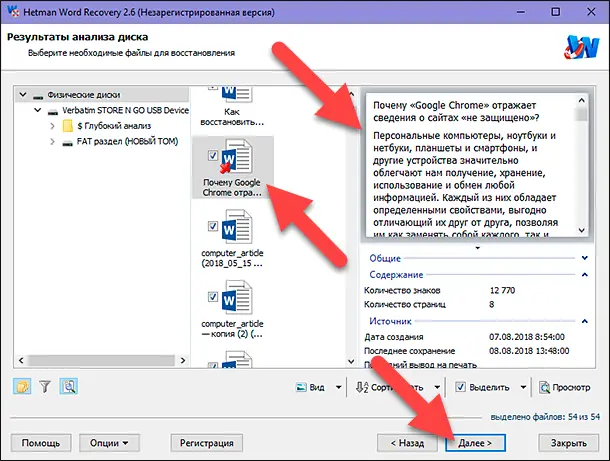
Task: Click the 'Просмотр' preview icon button
Action: click(565, 387)
